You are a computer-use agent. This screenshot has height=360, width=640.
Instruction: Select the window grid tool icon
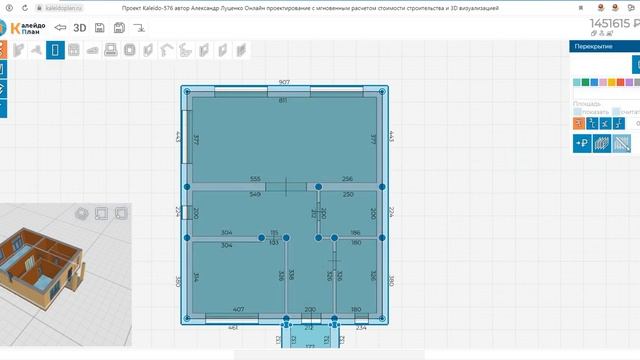(x=74, y=50)
